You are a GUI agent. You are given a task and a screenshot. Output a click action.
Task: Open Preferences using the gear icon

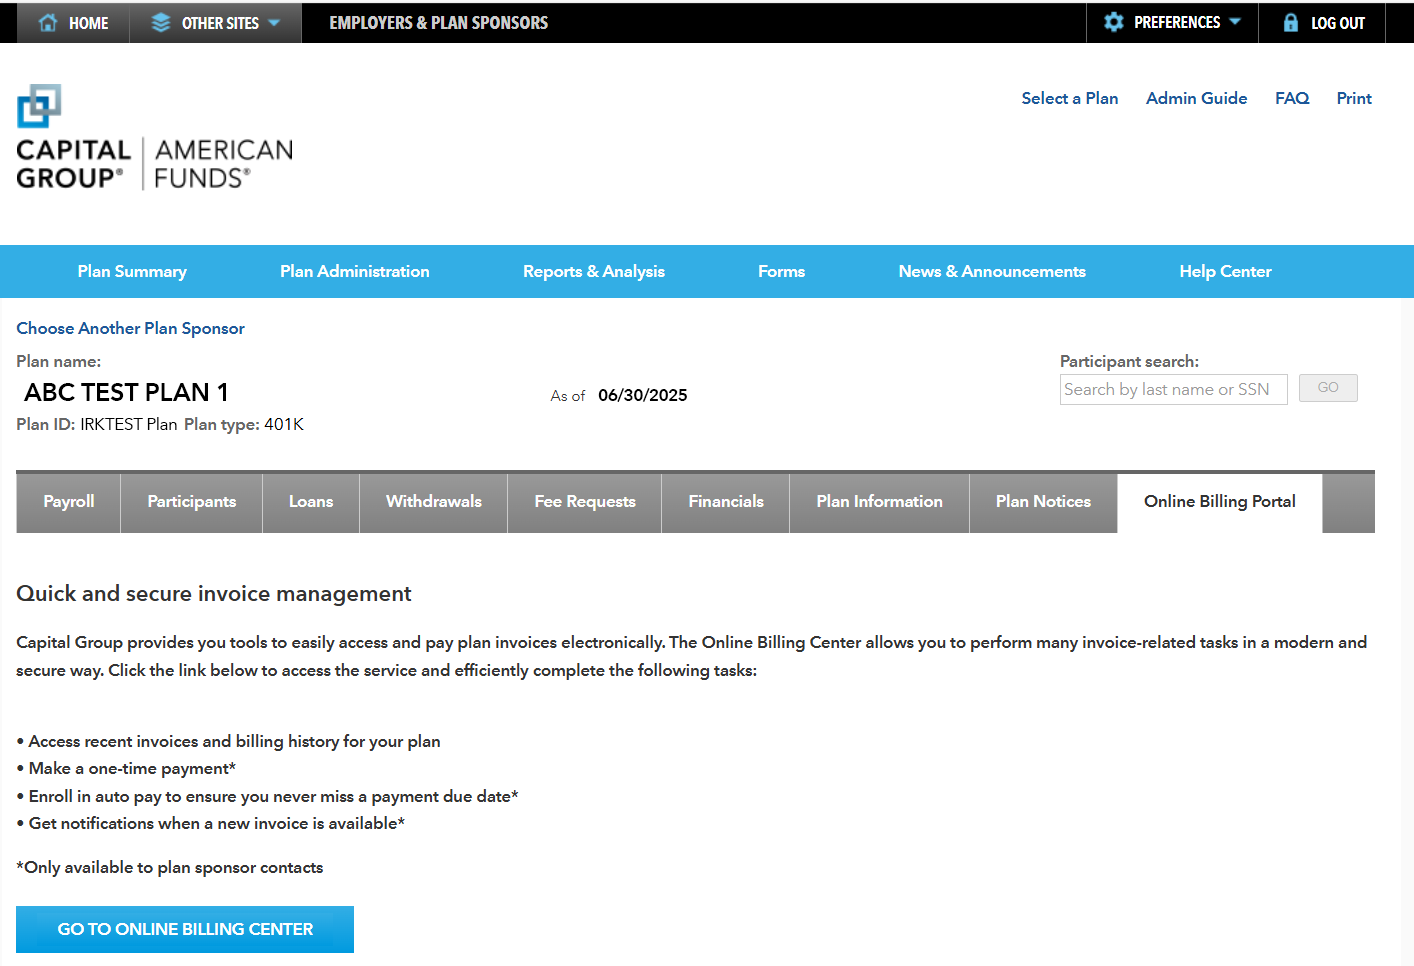tap(1113, 22)
